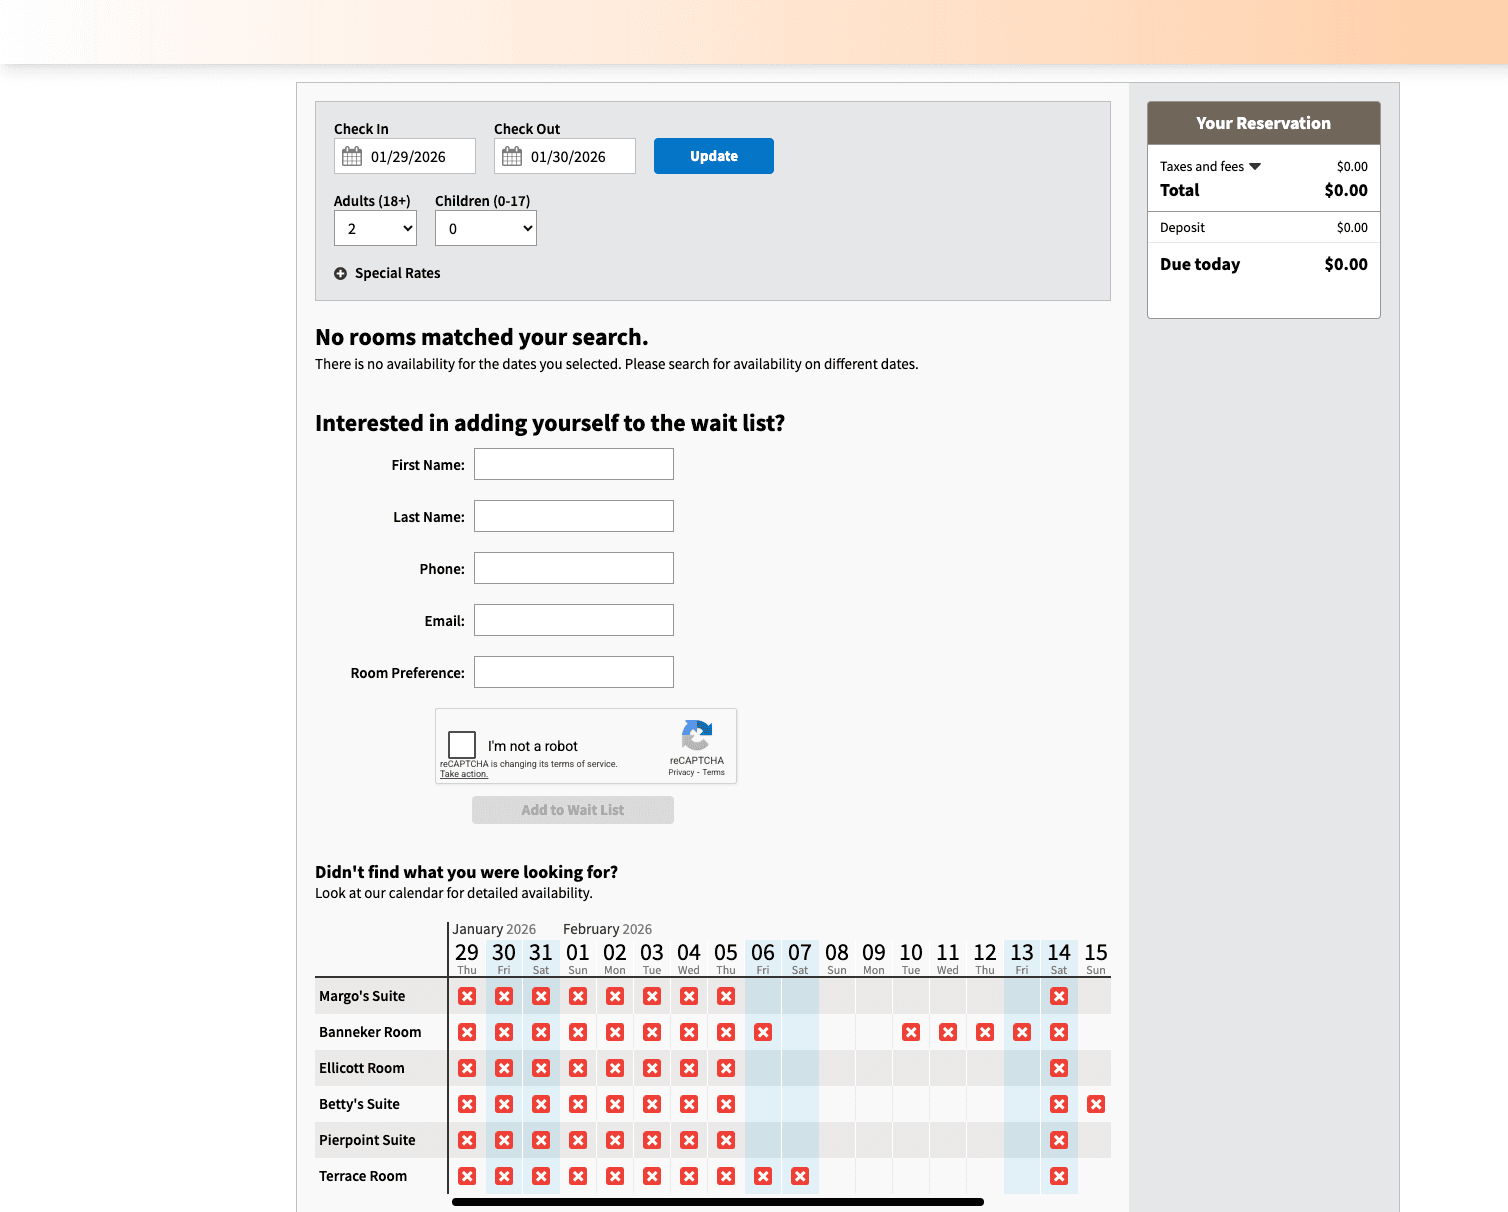Click the calendar horizontal scrollbar
Viewport: 1508px width, 1212px height.
(x=718, y=1202)
